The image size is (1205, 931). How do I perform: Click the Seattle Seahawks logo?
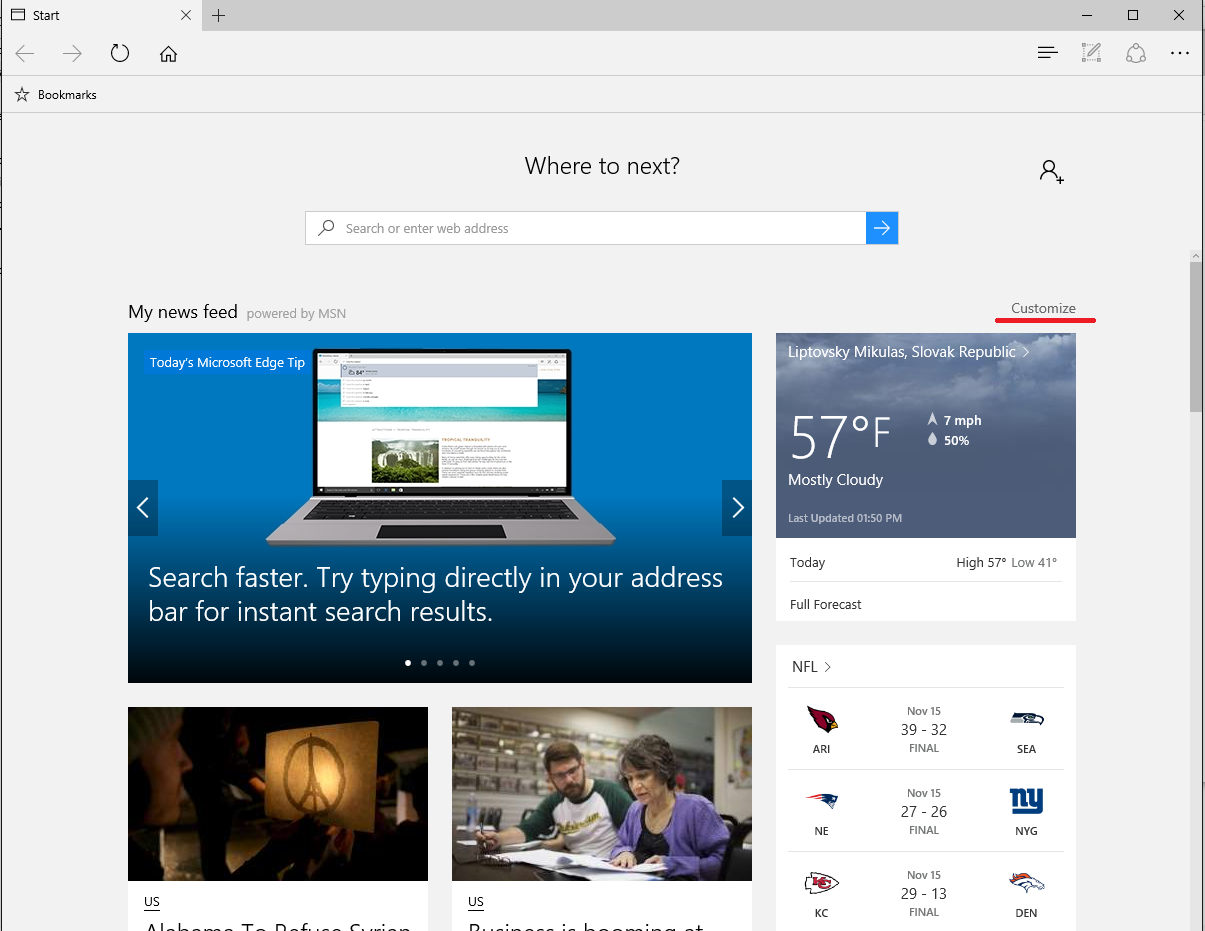[x=1026, y=719]
